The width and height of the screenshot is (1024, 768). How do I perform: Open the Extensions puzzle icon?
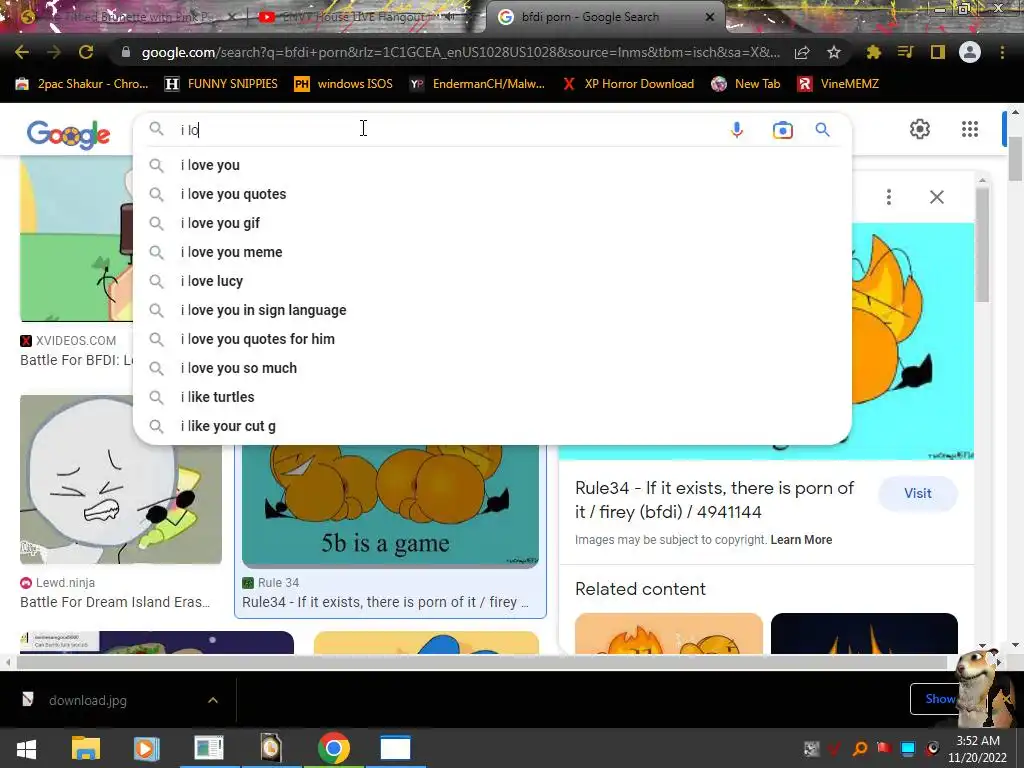click(x=873, y=52)
